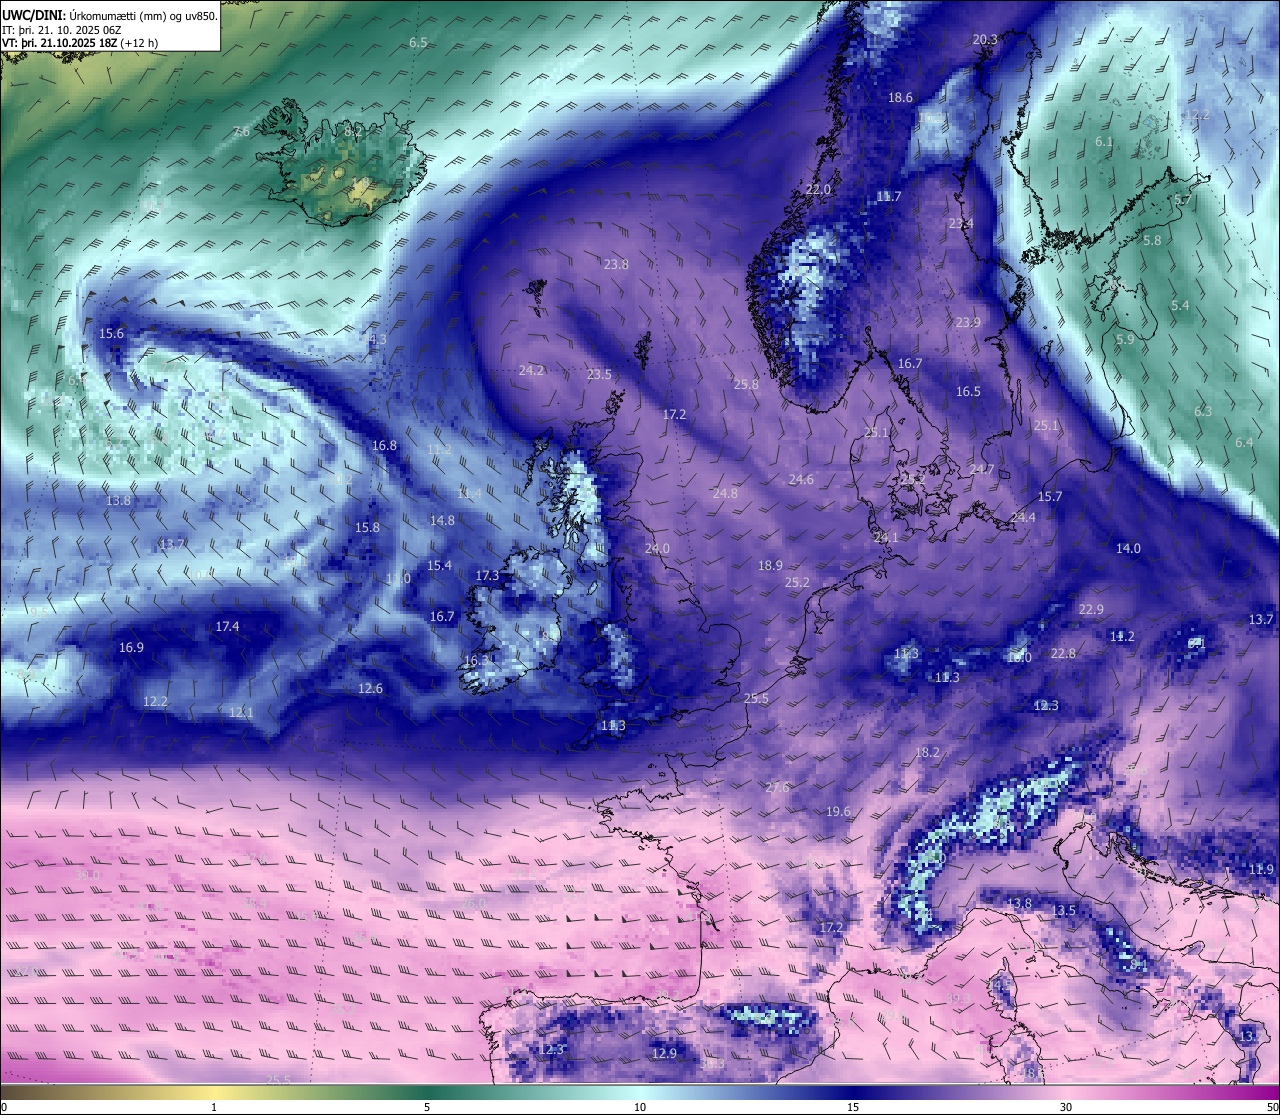
Task: Select the 24.8 value east of Scotland
Action: coord(725,494)
